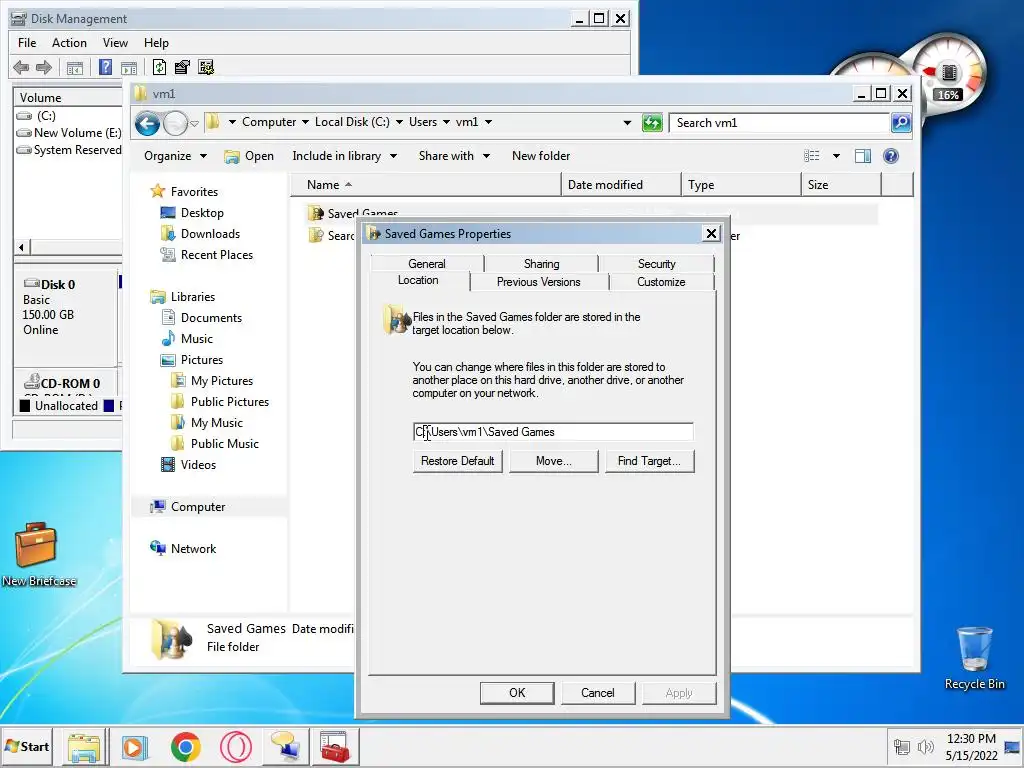Open Windows Explorer from the taskbar
The width and height of the screenshot is (1024, 768).
tap(84, 747)
